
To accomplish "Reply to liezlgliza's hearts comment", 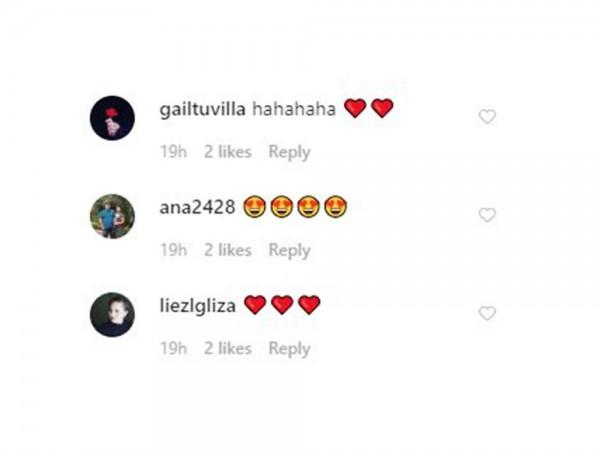I will click(x=289, y=349).
